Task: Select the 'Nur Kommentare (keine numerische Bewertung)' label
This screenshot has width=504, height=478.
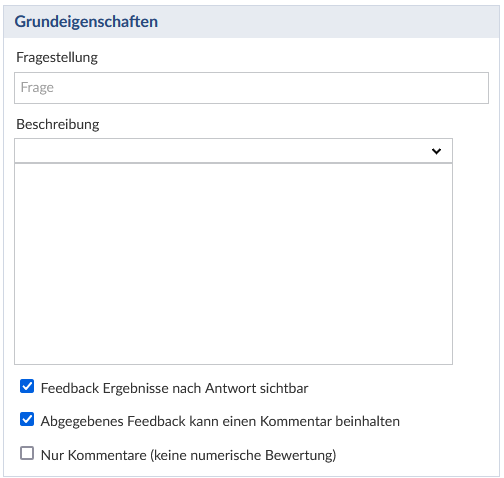Action: point(188,455)
